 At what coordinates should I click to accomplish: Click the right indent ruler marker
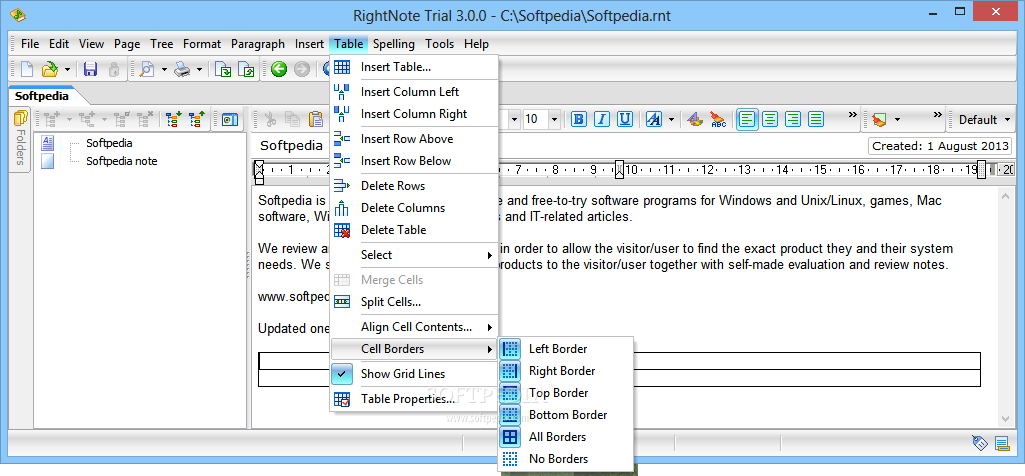coord(981,170)
